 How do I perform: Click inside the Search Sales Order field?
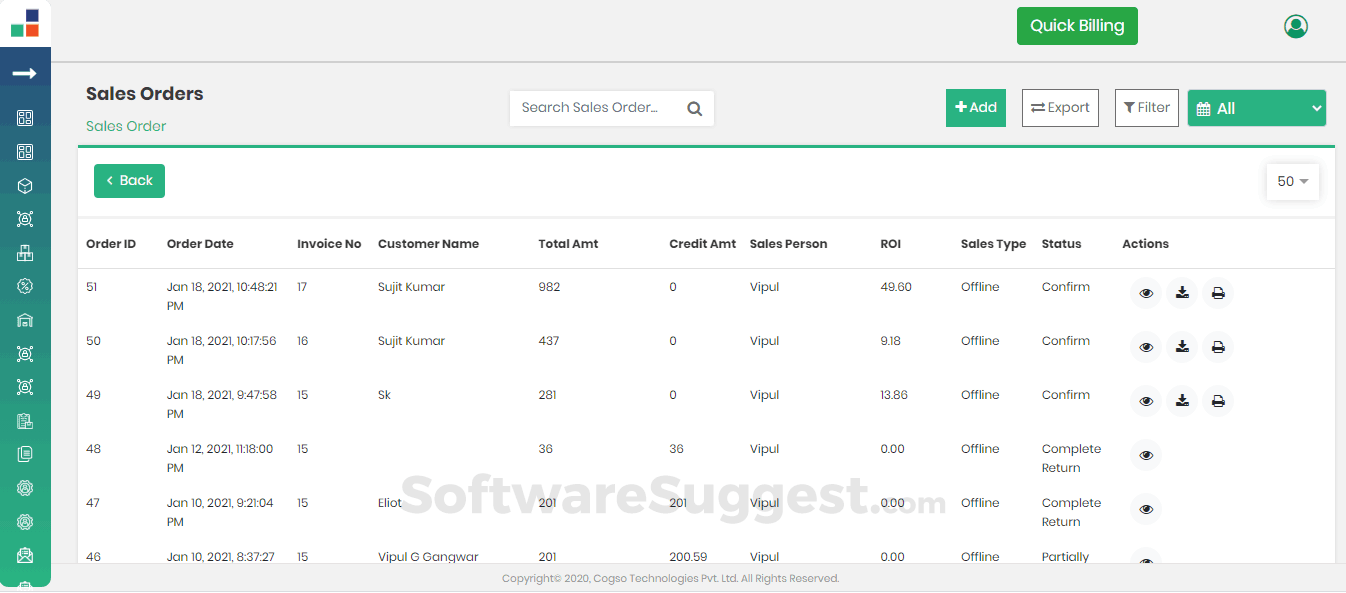click(x=590, y=107)
